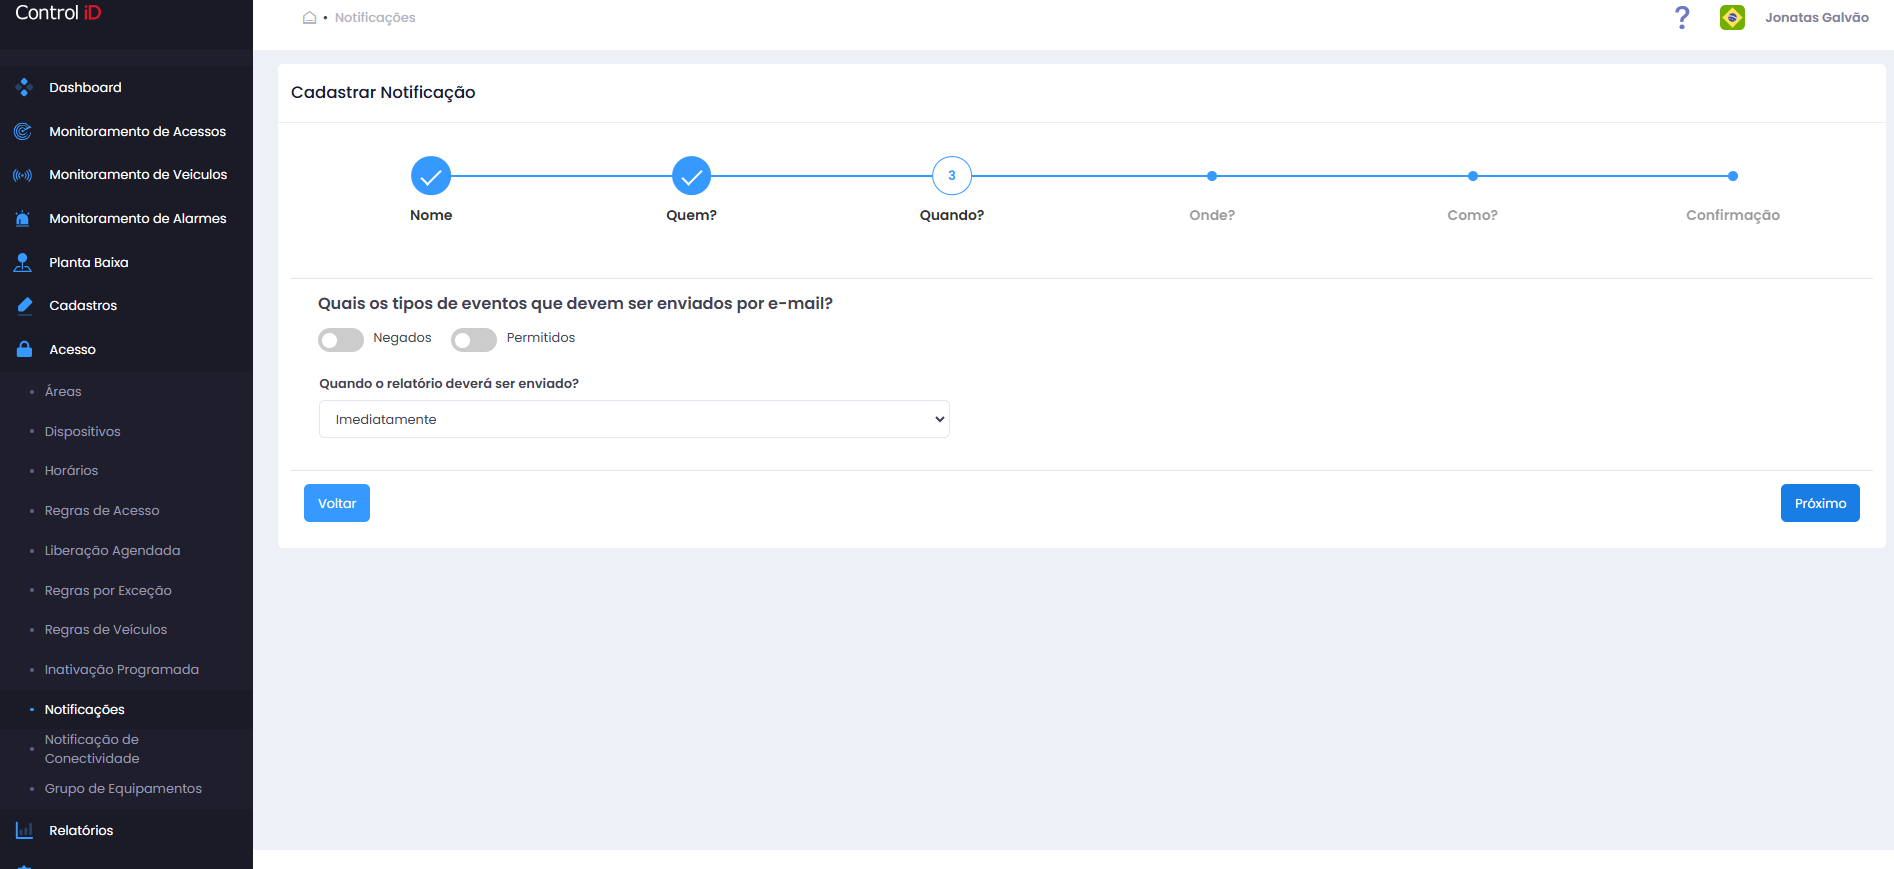Open Dashboard menu item
This screenshot has height=869, width=1894.
click(126, 87)
